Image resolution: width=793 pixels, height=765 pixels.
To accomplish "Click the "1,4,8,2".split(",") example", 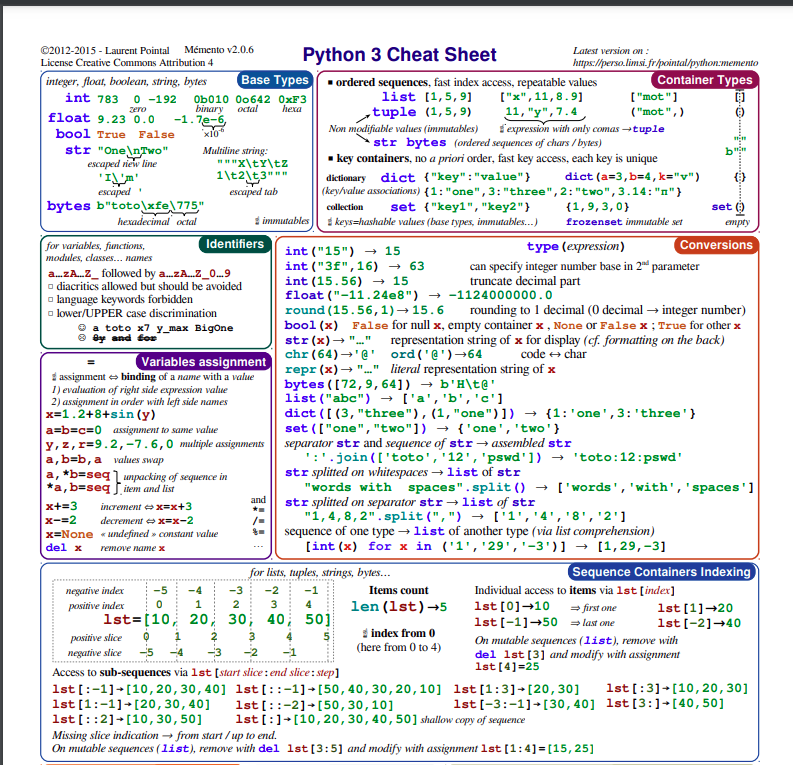I will (465, 517).
